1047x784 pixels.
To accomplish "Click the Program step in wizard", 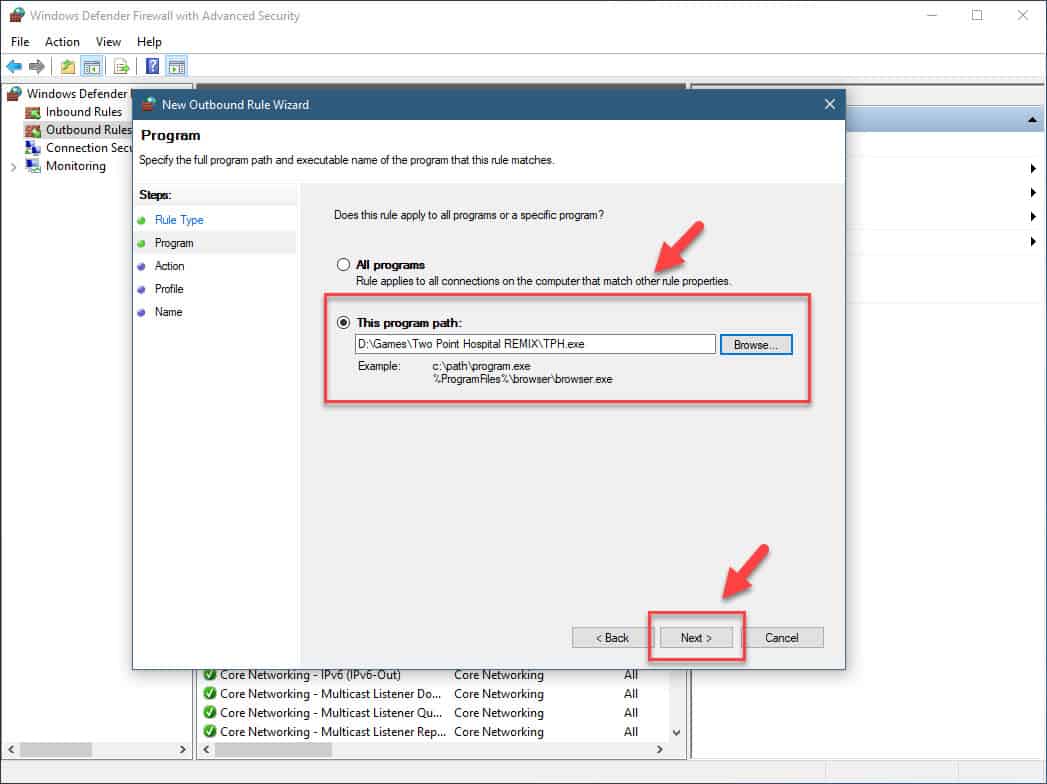I will pos(174,243).
